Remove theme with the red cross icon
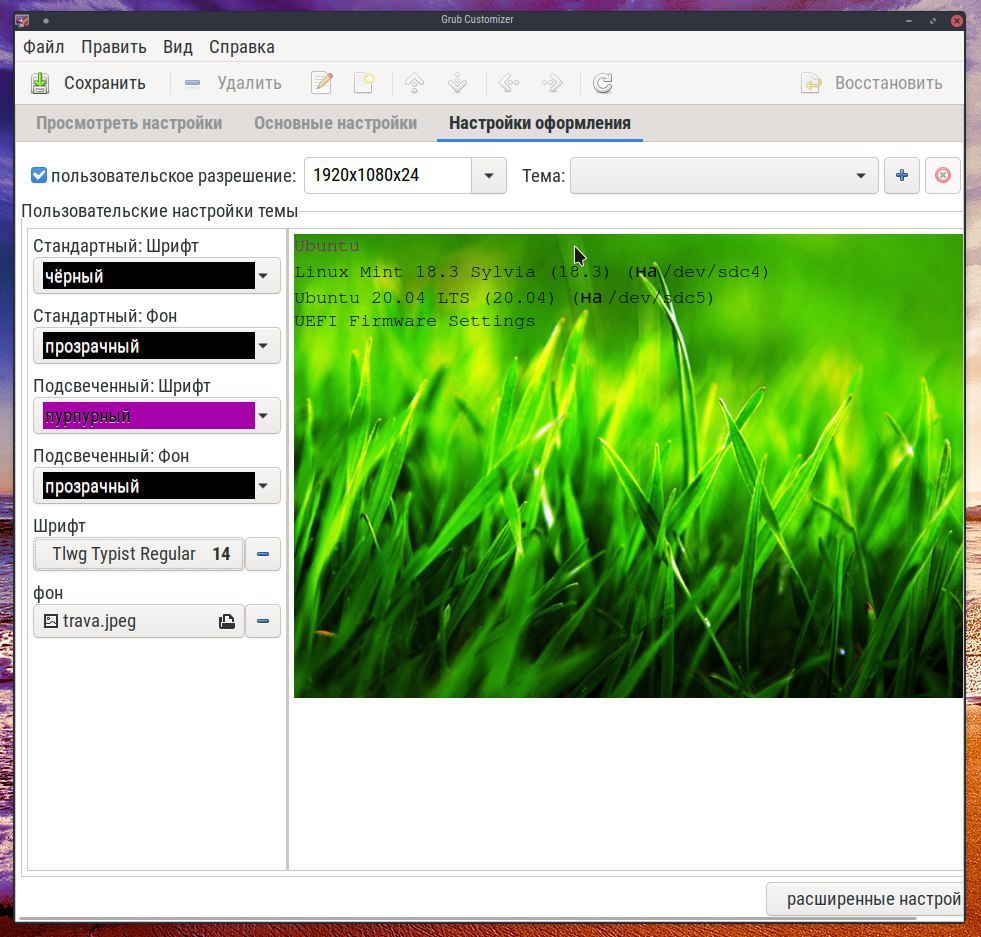The image size is (981, 937). (x=943, y=176)
